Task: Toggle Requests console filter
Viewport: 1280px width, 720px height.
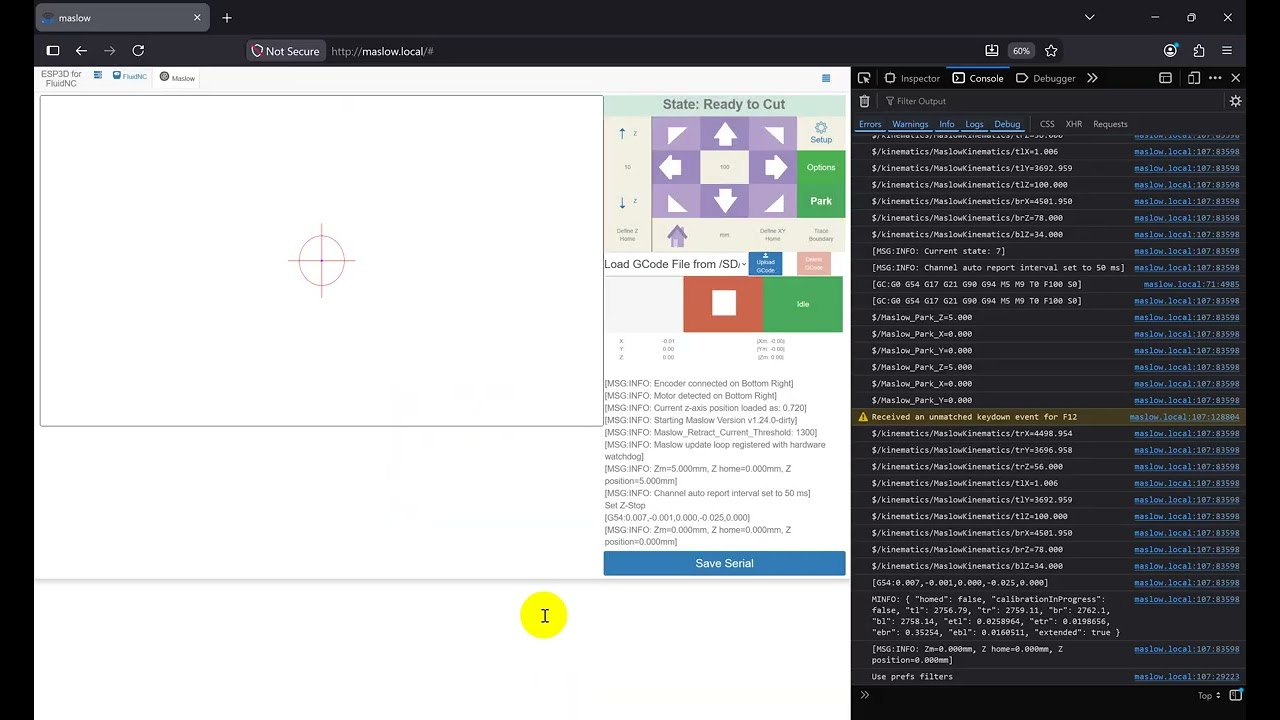Action: (1110, 124)
